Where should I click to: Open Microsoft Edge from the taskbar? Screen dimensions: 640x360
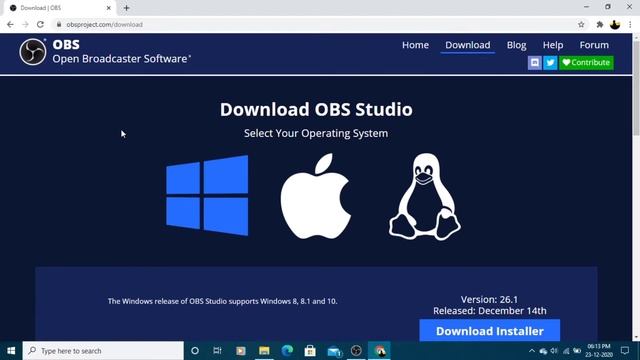tap(287, 351)
